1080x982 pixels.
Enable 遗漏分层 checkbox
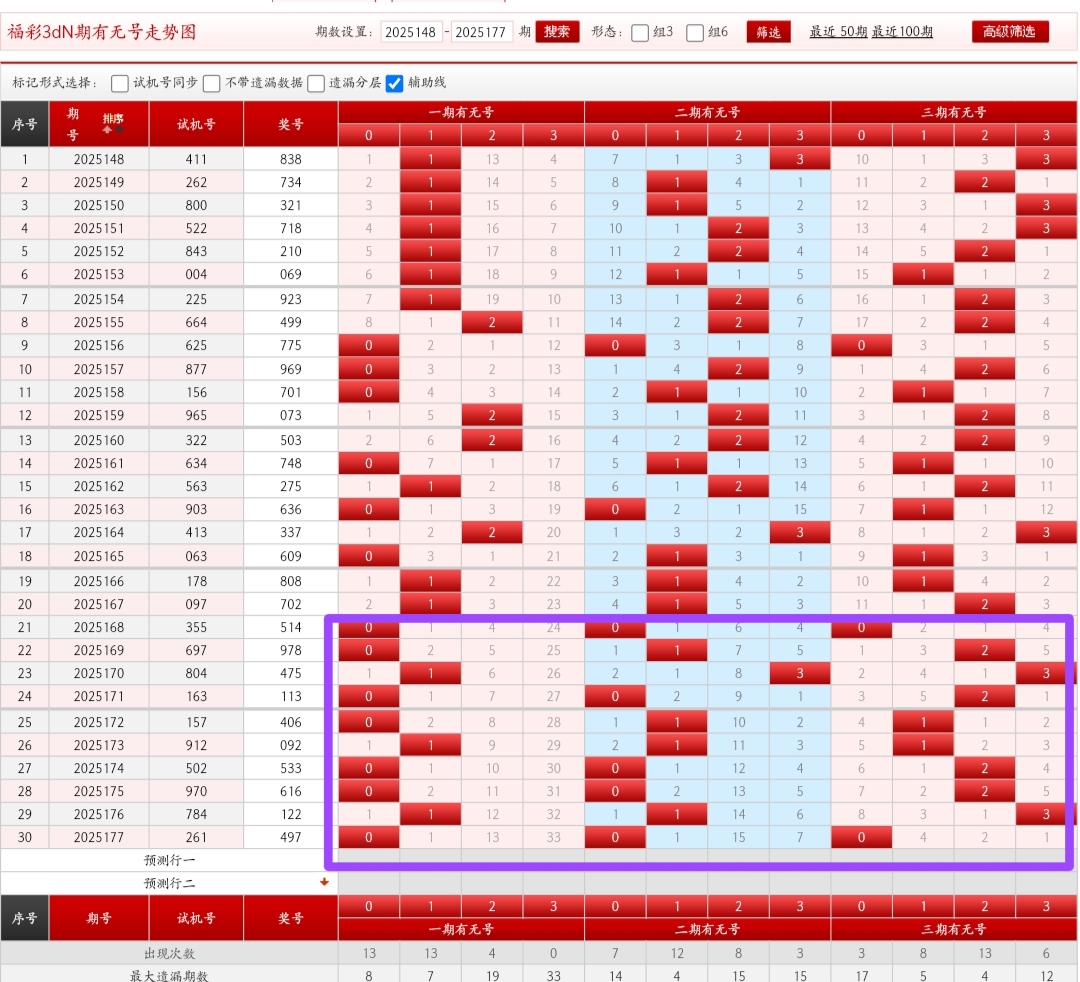(x=316, y=83)
